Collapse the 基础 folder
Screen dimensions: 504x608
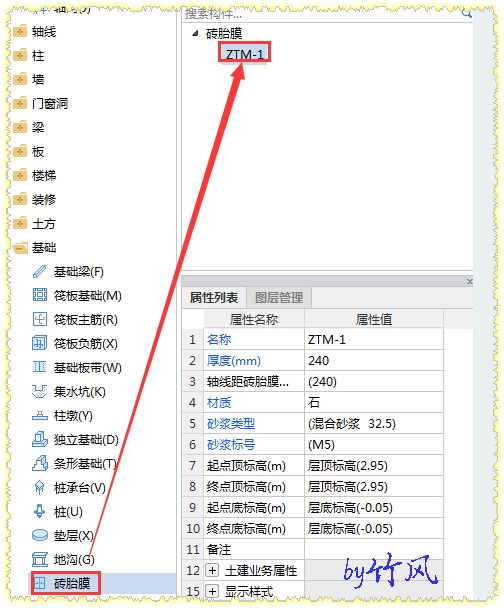(20, 248)
